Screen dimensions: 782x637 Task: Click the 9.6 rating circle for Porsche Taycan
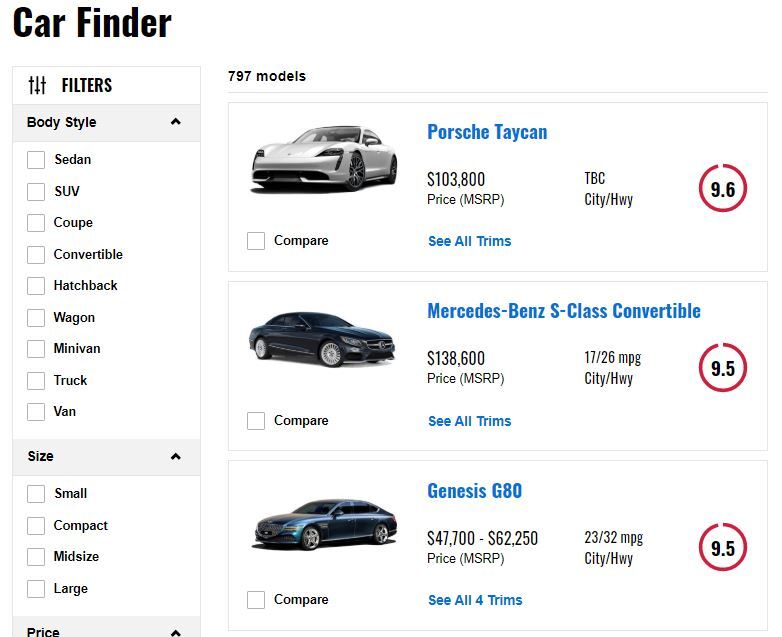[x=722, y=189]
